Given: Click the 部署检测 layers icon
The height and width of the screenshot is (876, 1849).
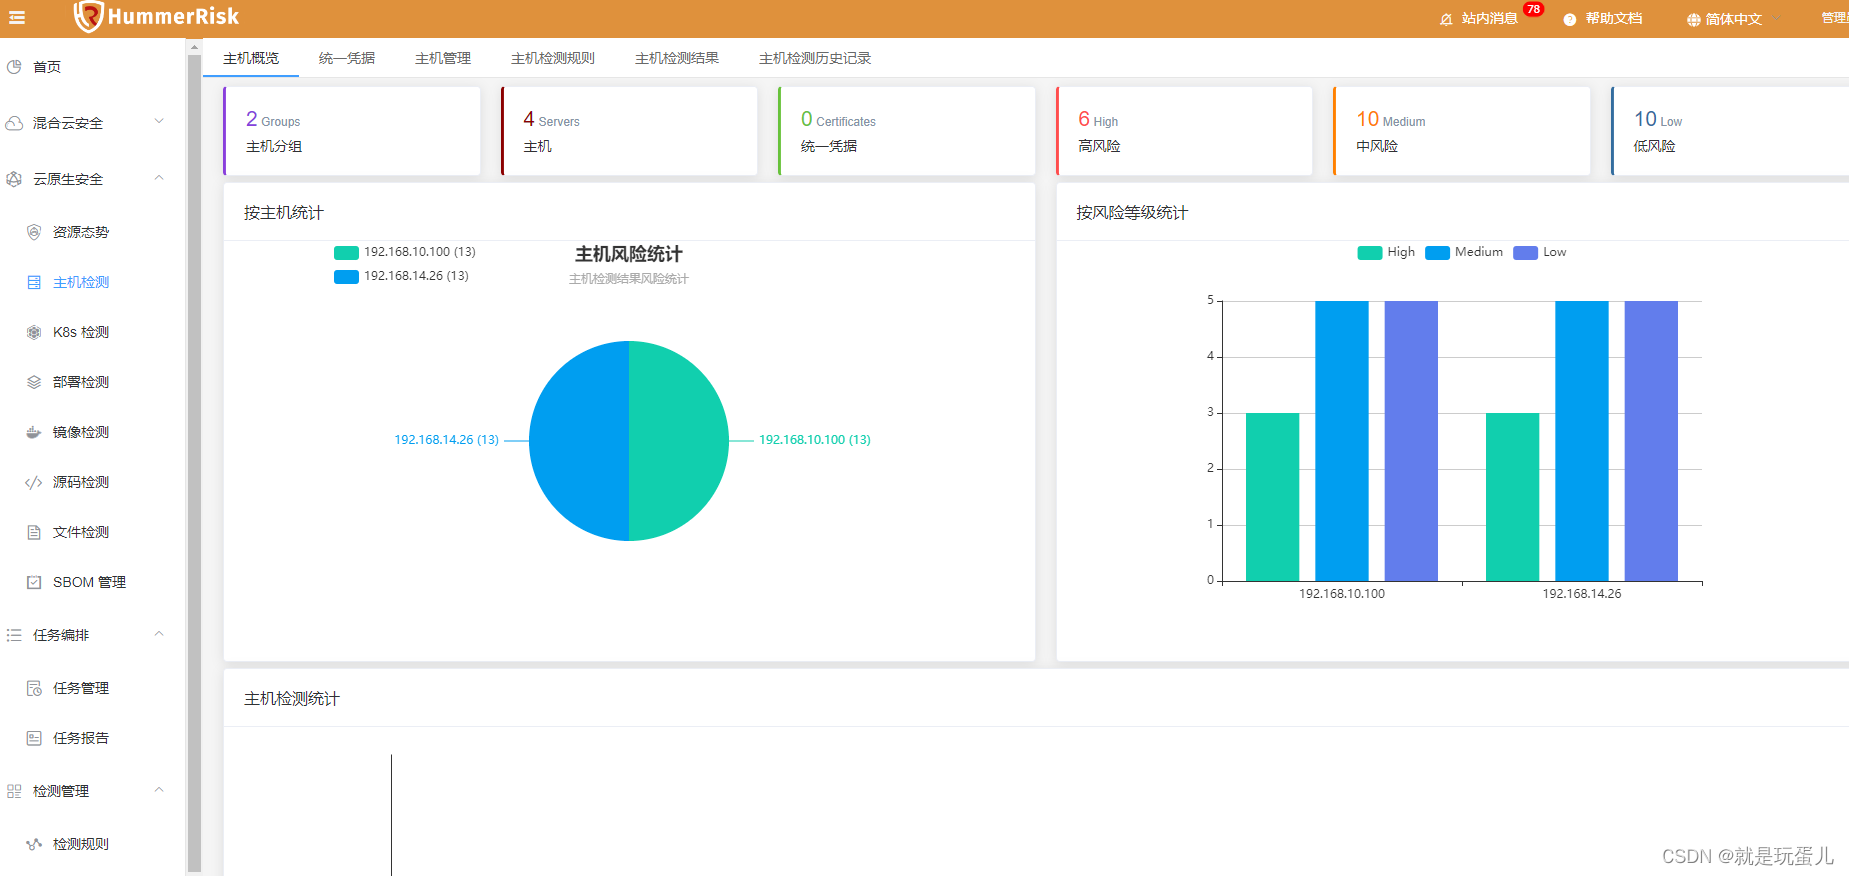Looking at the screenshot, I should (34, 382).
